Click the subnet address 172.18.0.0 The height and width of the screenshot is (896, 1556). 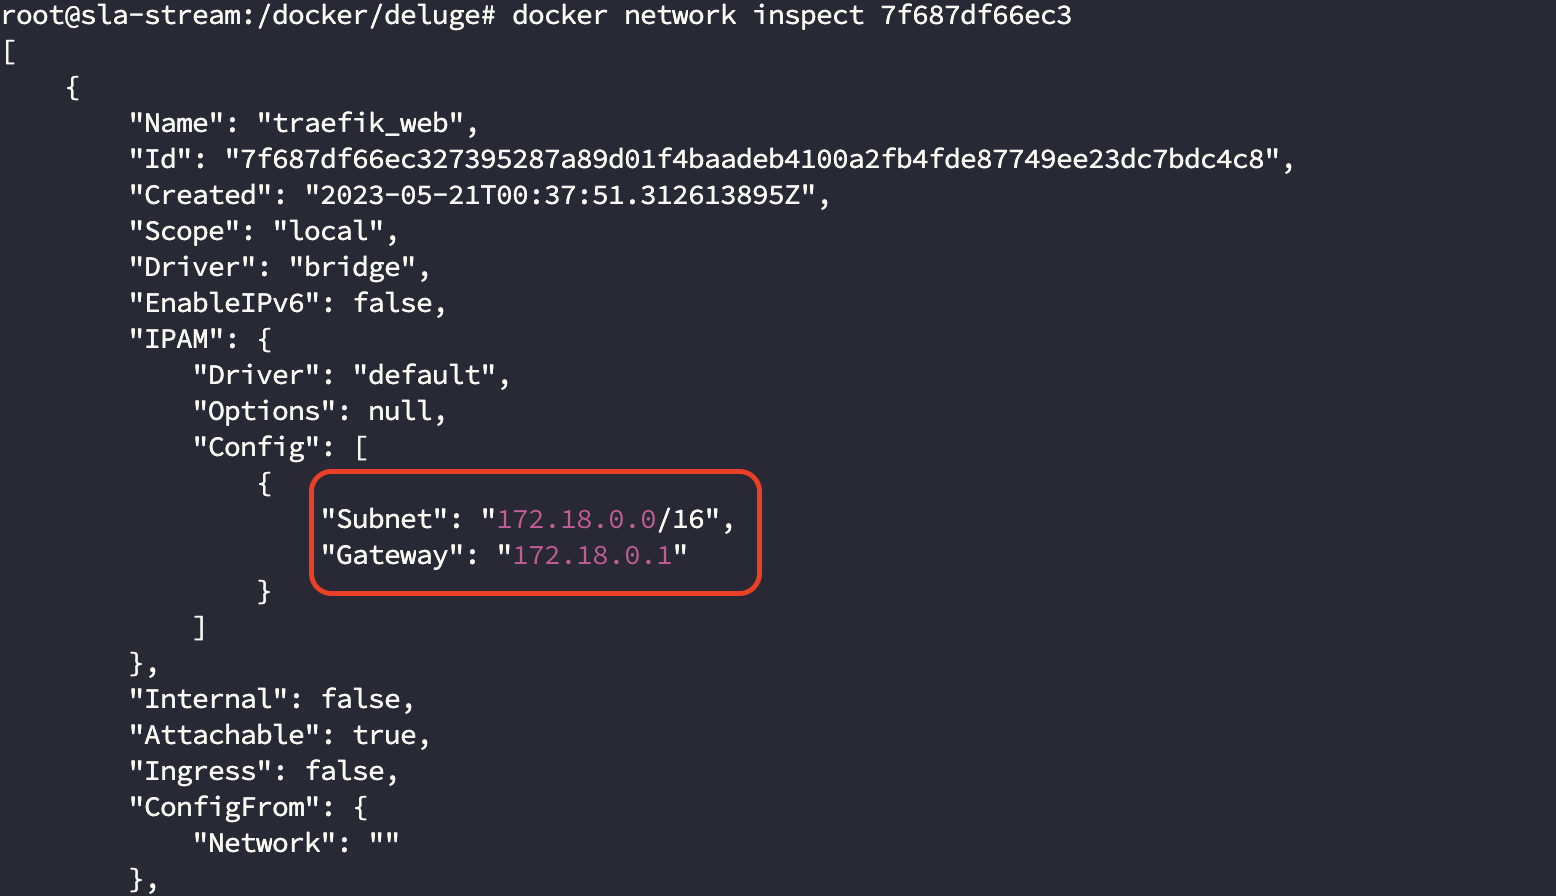(x=576, y=519)
